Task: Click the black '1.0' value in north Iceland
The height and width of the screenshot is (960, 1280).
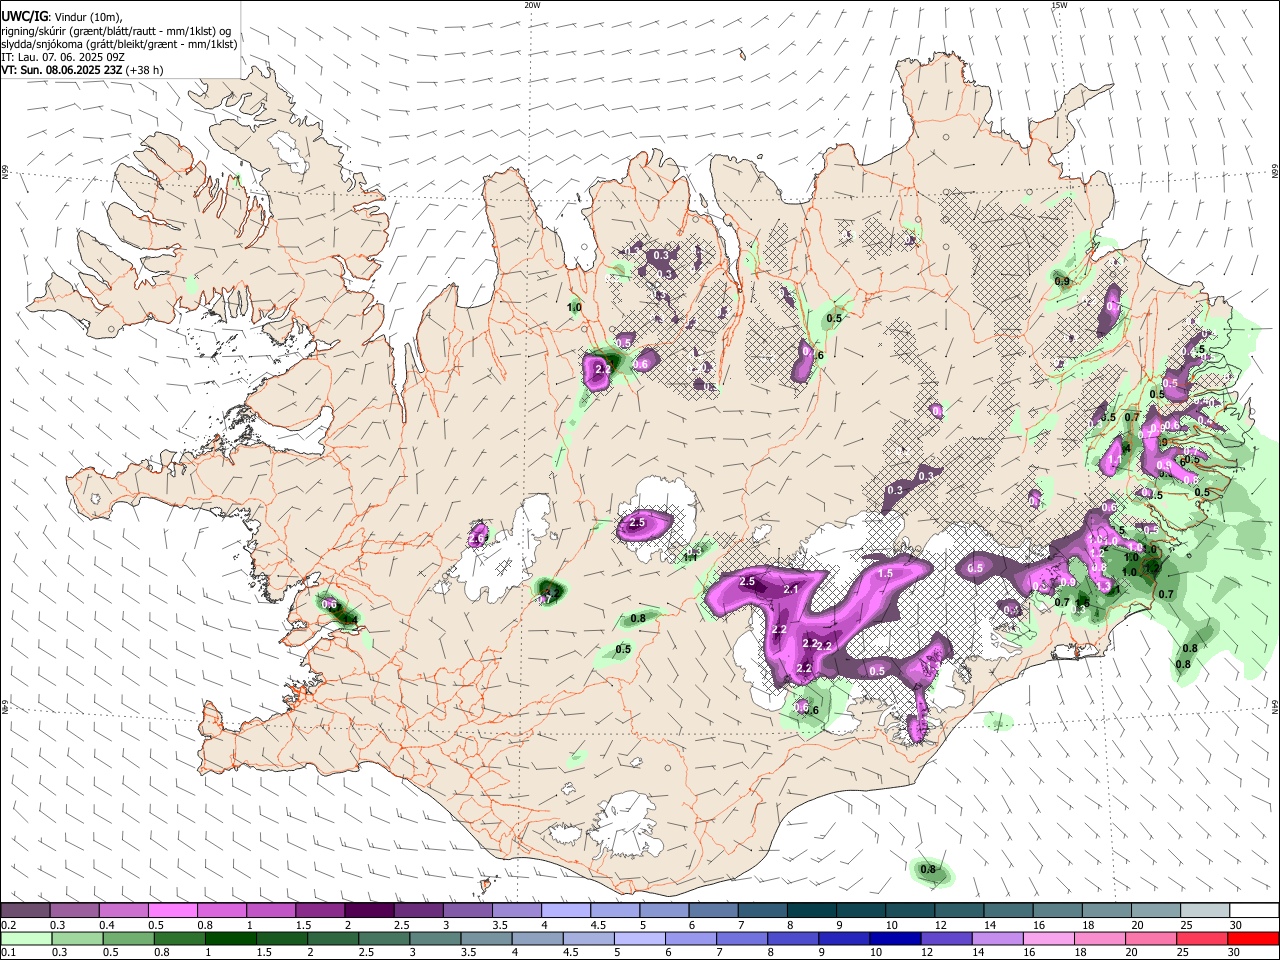Action: tap(574, 307)
